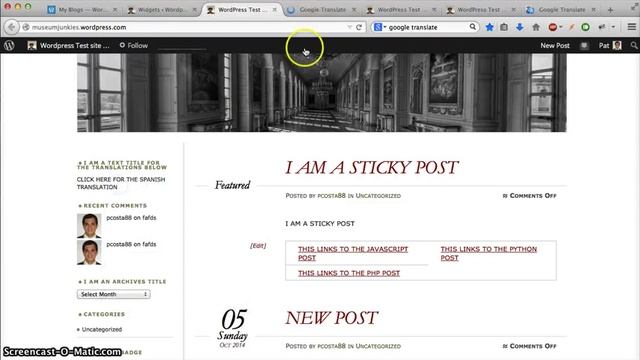Reload the page with the refresh icon
This screenshot has width=640, height=360.
click(359, 27)
